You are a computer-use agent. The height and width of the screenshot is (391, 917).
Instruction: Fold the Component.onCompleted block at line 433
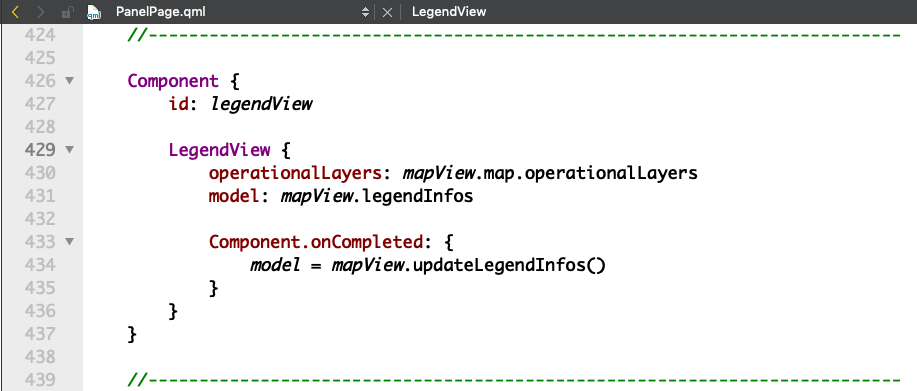point(70,241)
